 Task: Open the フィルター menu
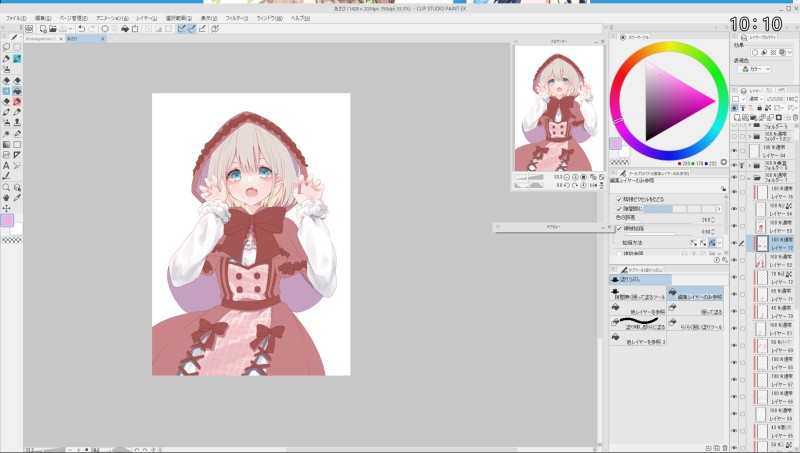click(x=237, y=18)
